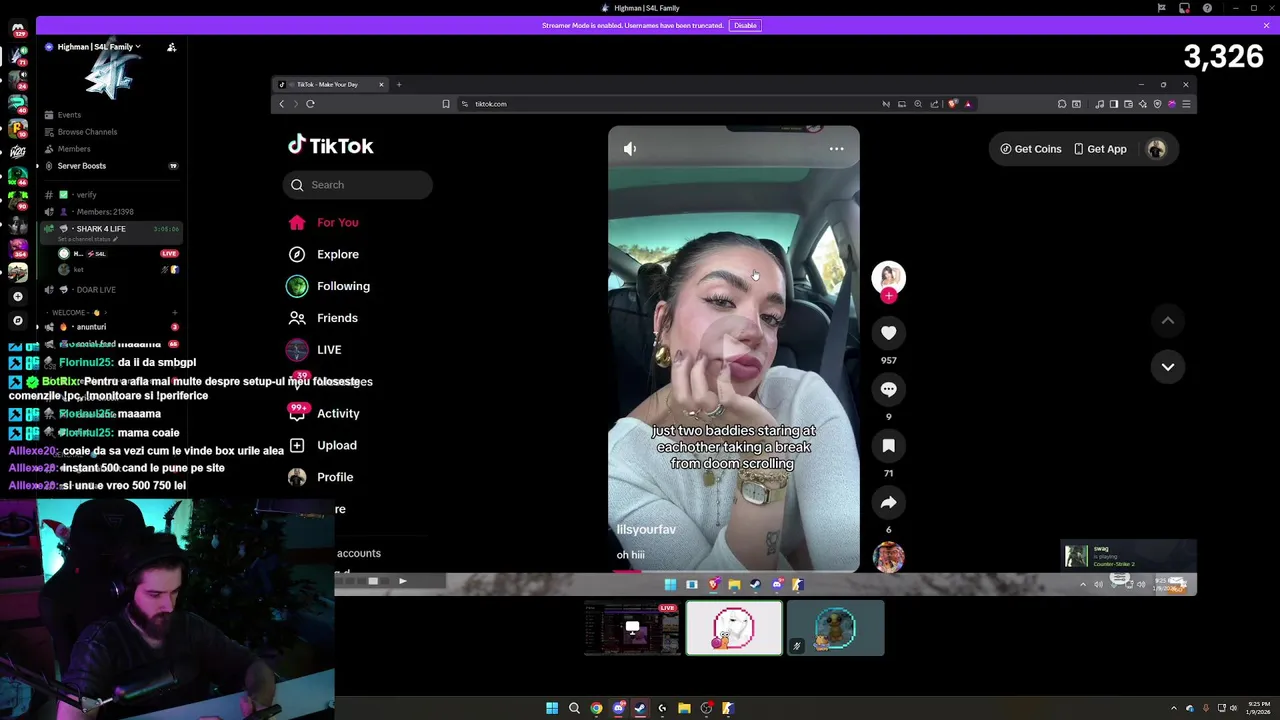This screenshot has width=1280, height=720.
Task: Open Chrome from the taskbar
Action: (x=596, y=708)
